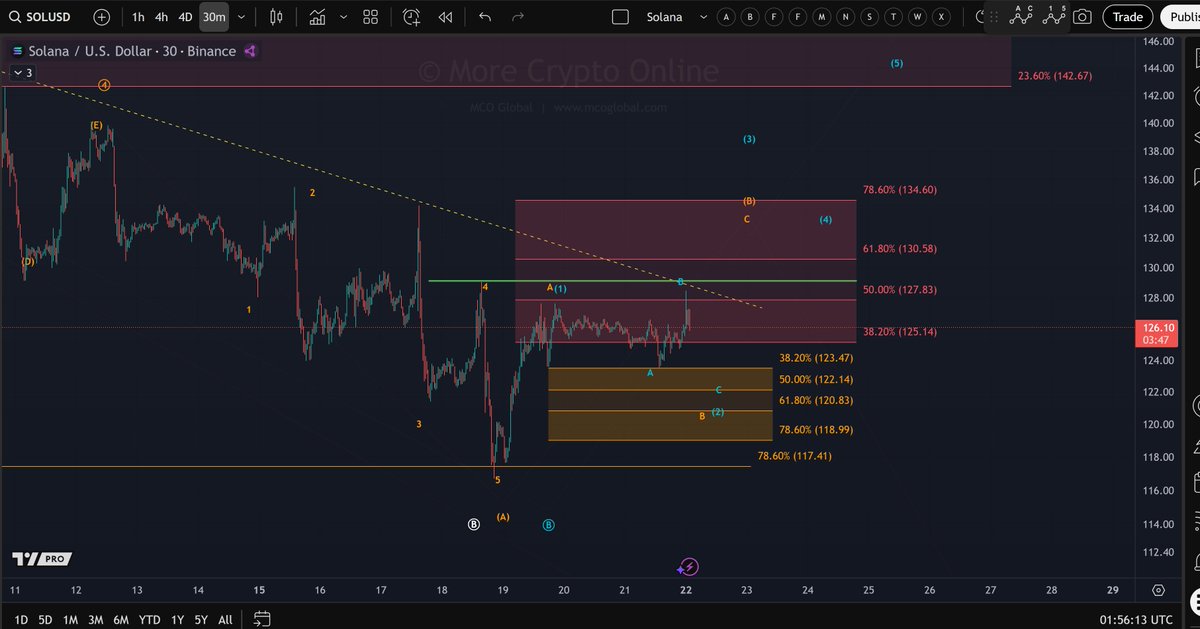Switch to watchlist letter A circle

pyautogui.click(x=726, y=17)
